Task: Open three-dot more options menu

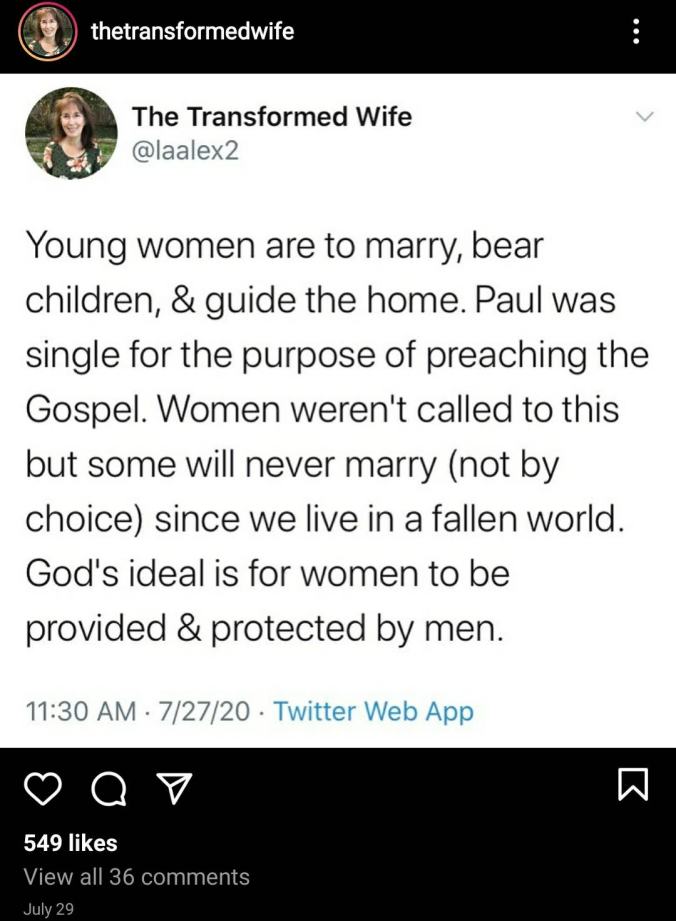Action: (x=637, y=31)
